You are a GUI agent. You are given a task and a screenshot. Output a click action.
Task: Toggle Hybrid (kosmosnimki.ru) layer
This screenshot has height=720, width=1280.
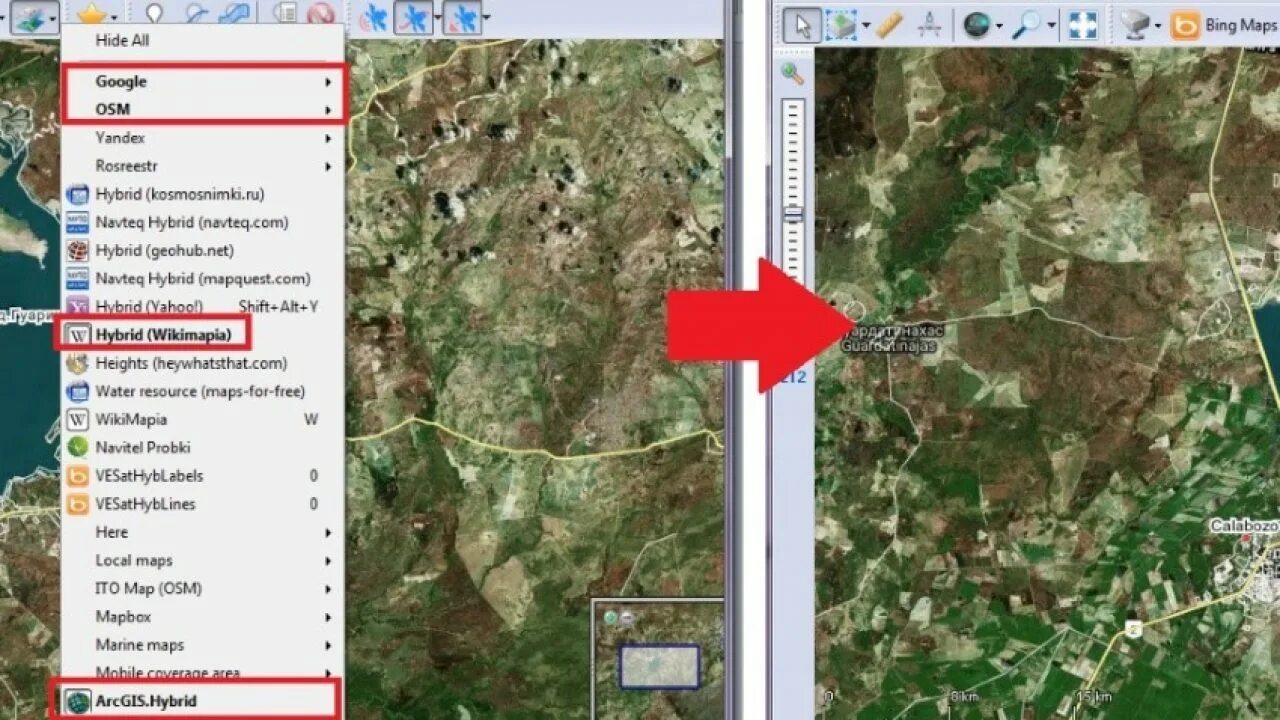coord(204,194)
